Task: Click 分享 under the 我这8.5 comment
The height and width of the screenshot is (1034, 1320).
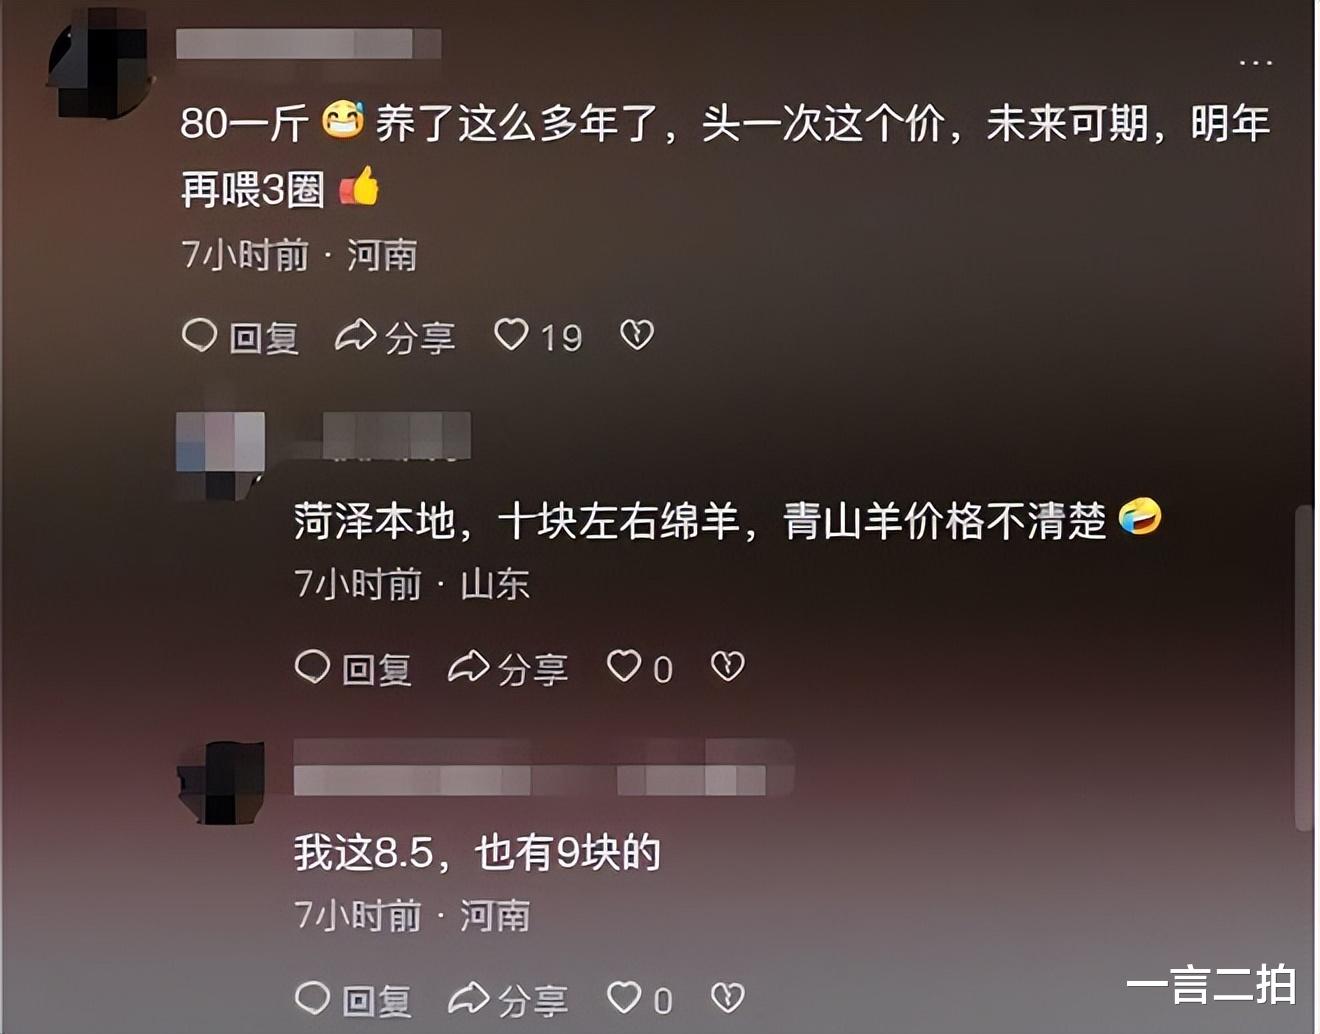Action: point(533,1000)
